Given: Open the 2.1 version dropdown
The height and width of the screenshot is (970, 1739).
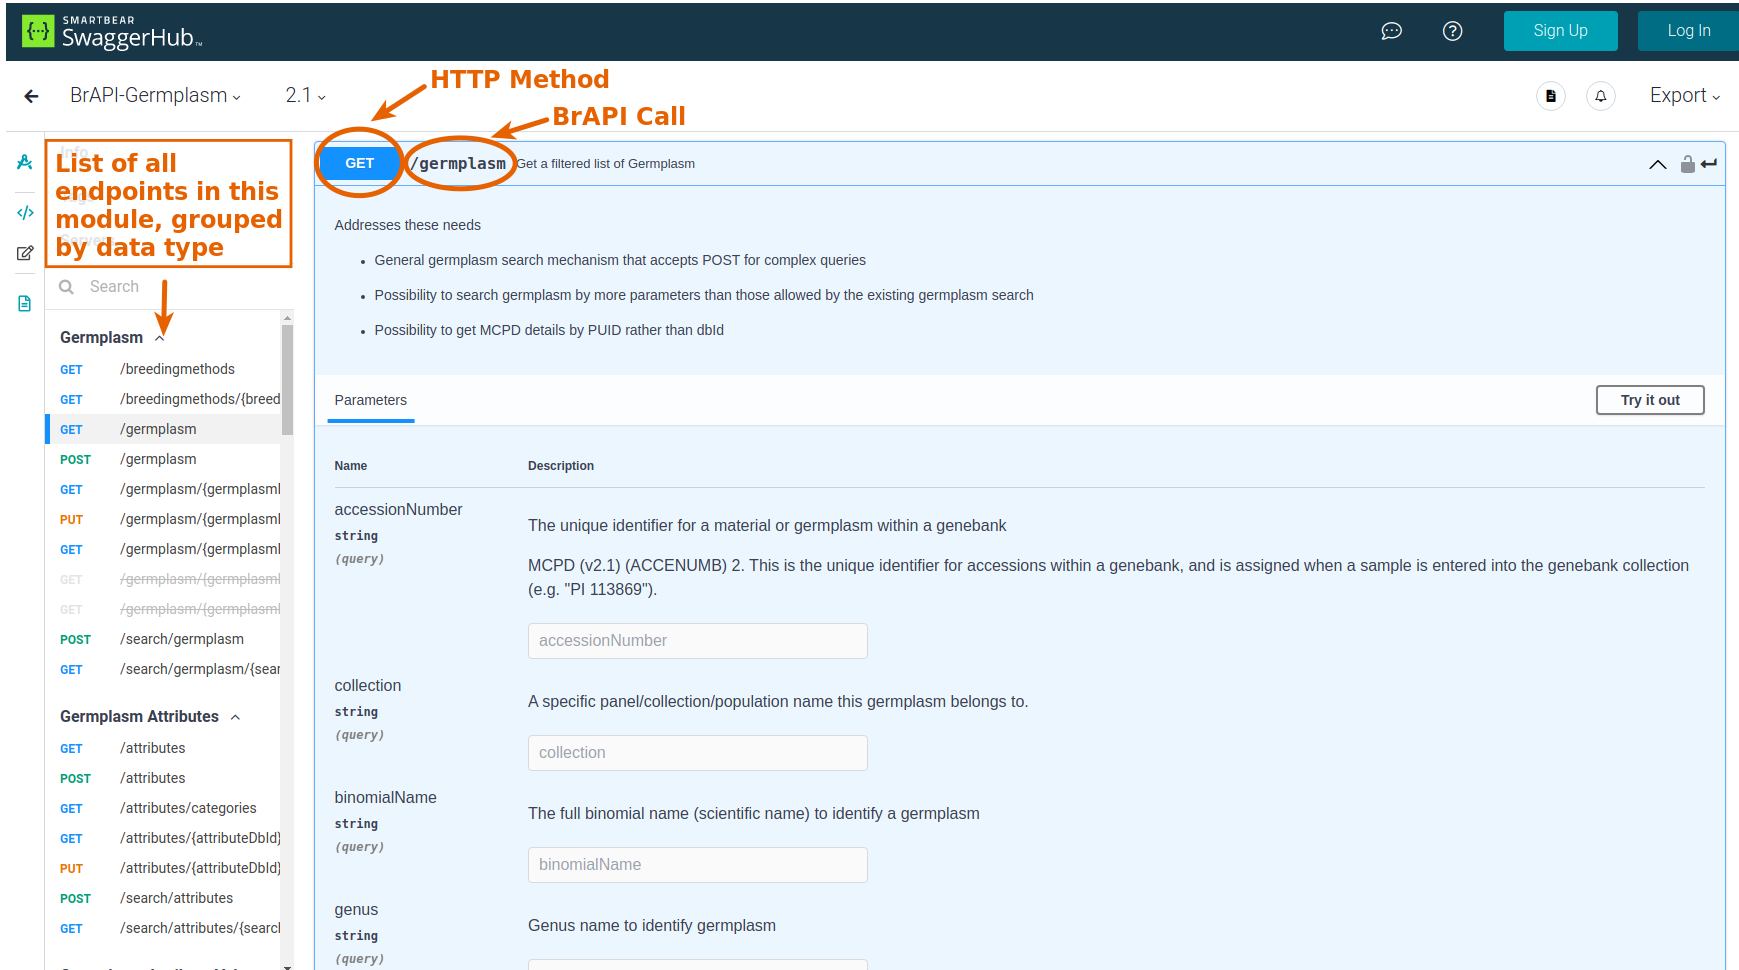Looking at the screenshot, I should pos(305,96).
